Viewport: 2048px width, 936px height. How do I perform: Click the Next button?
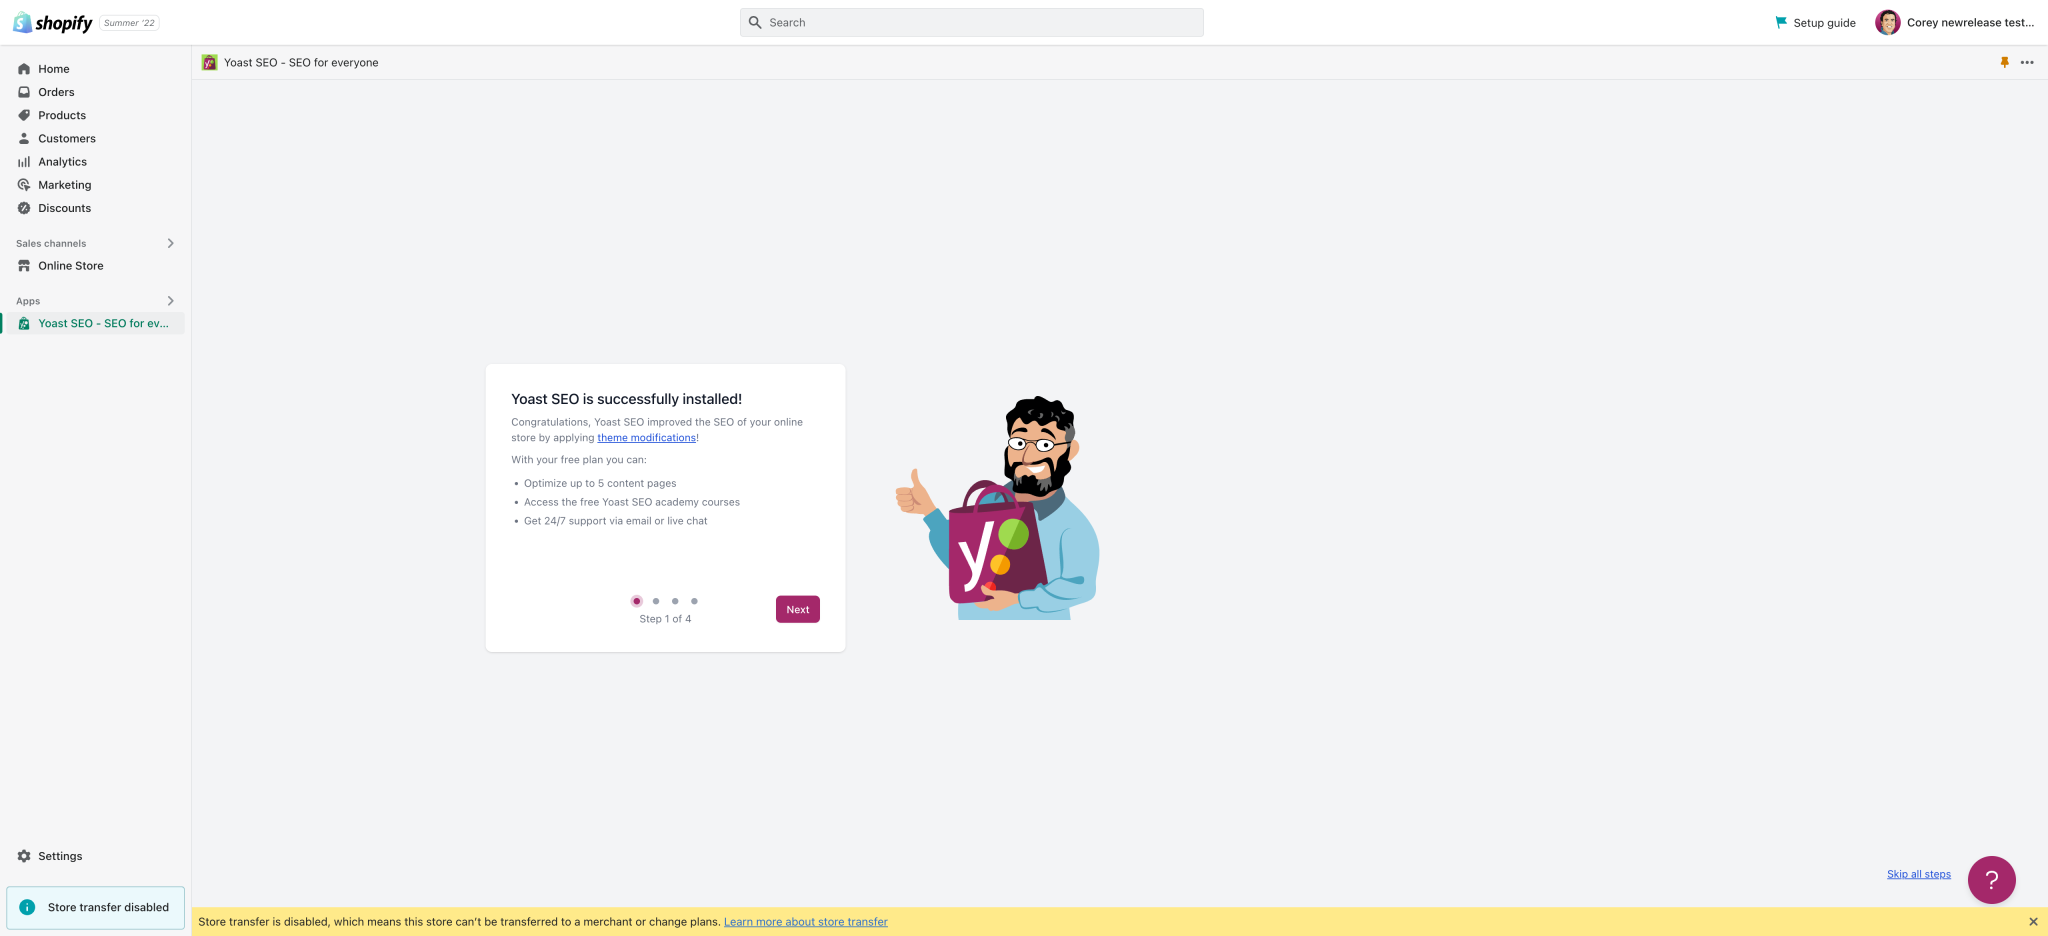(x=797, y=609)
